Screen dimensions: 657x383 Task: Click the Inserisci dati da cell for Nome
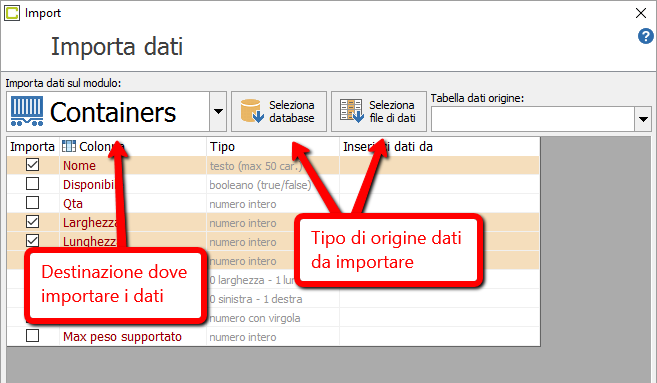[439, 166]
